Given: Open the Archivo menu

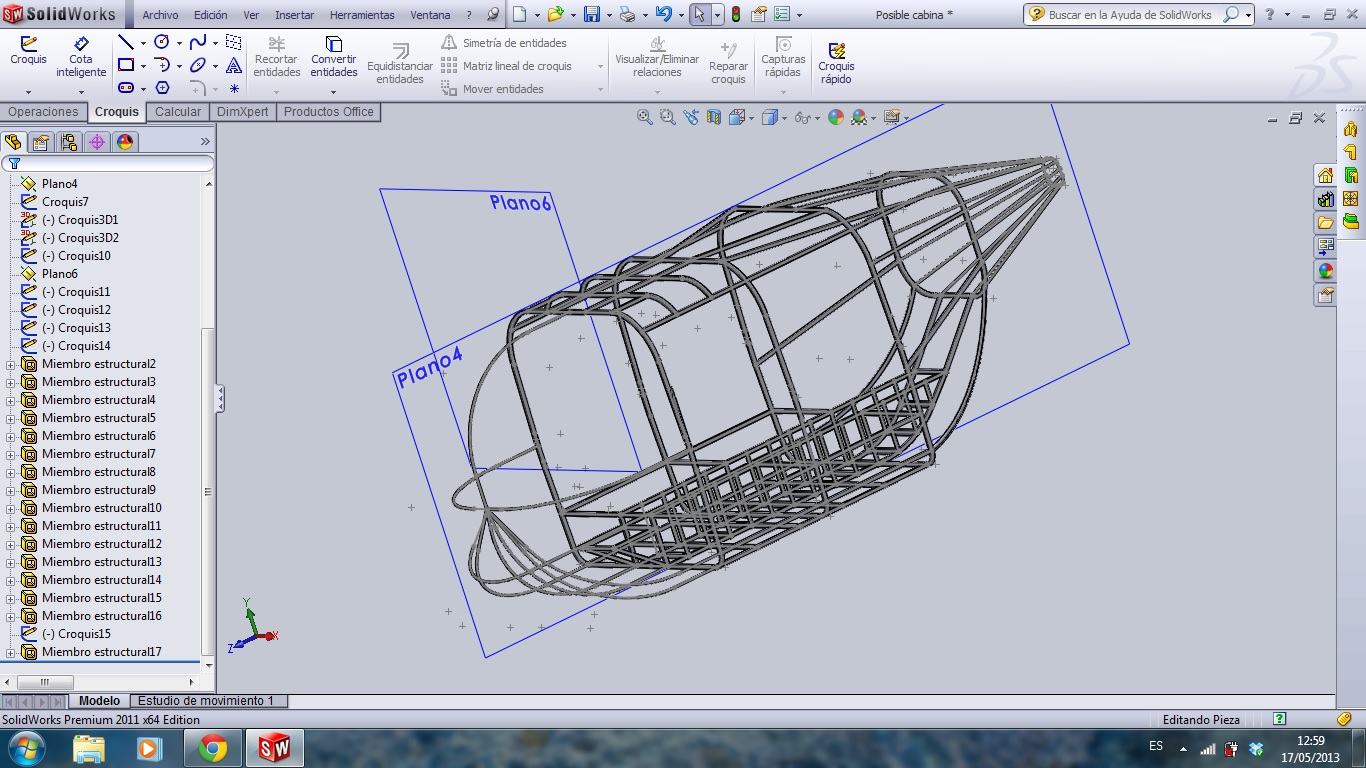Looking at the screenshot, I should tap(160, 15).
